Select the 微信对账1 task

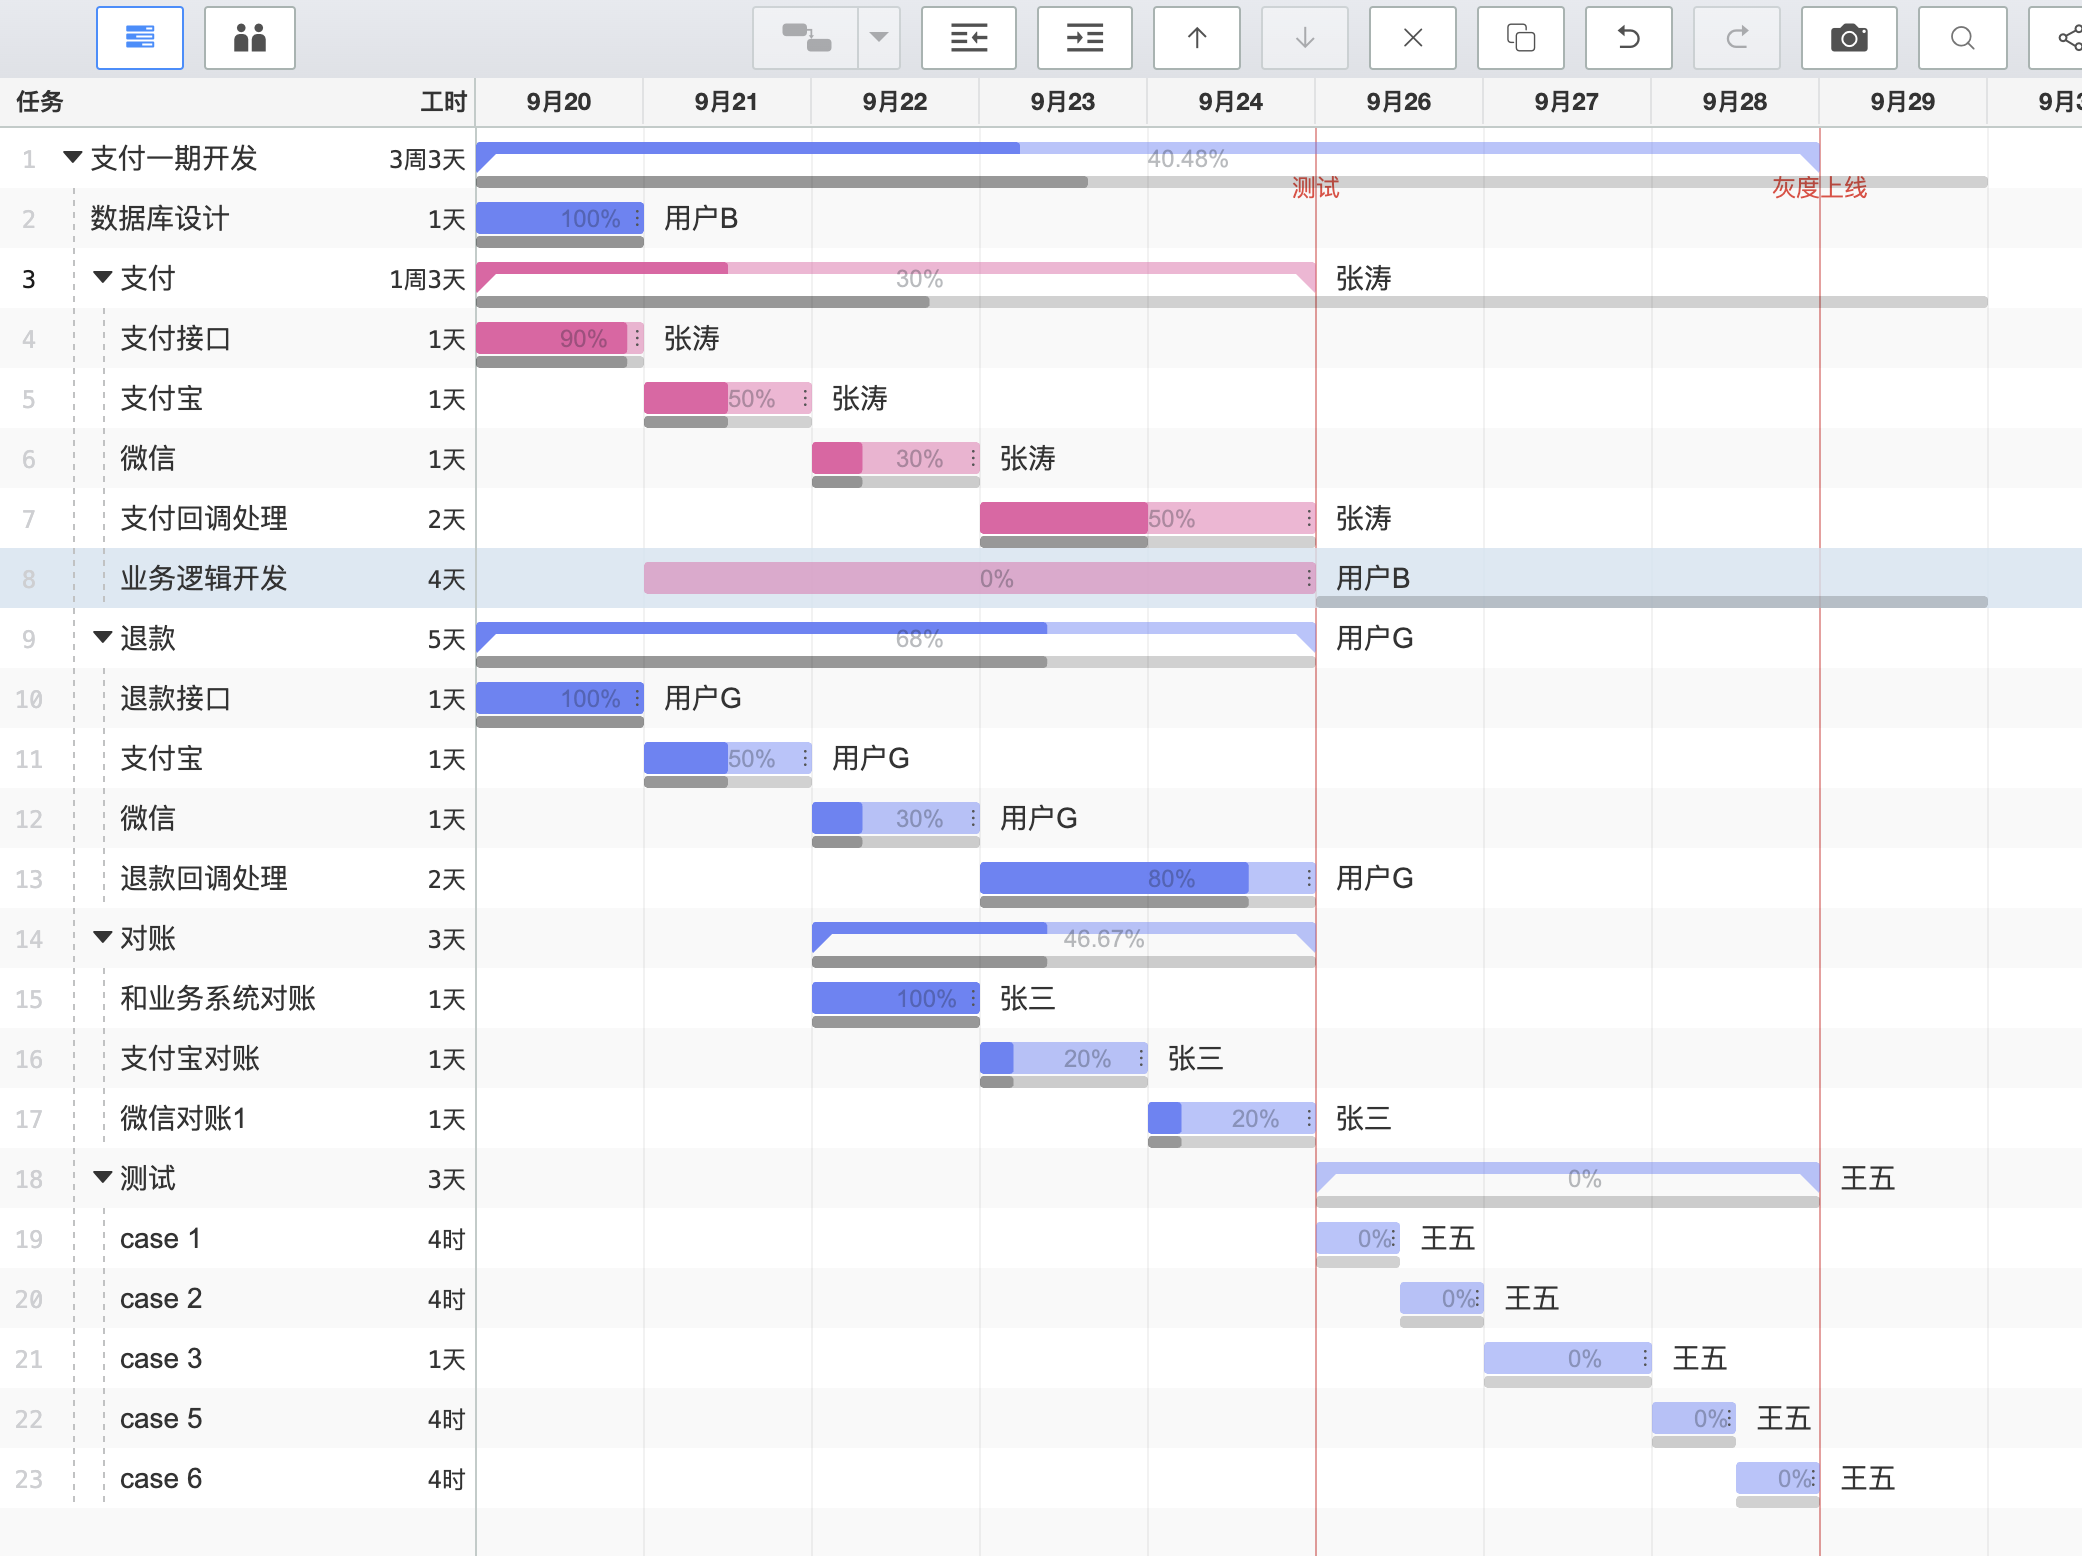(183, 1118)
